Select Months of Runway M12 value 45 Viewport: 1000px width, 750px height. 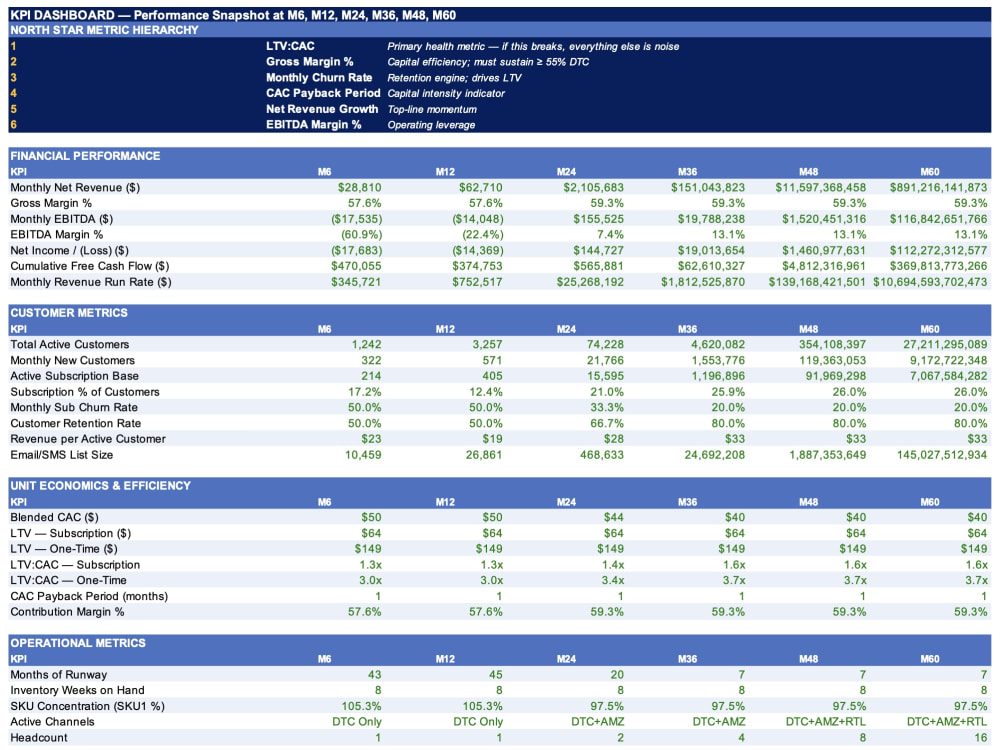pyautogui.click(x=496, y=675)
